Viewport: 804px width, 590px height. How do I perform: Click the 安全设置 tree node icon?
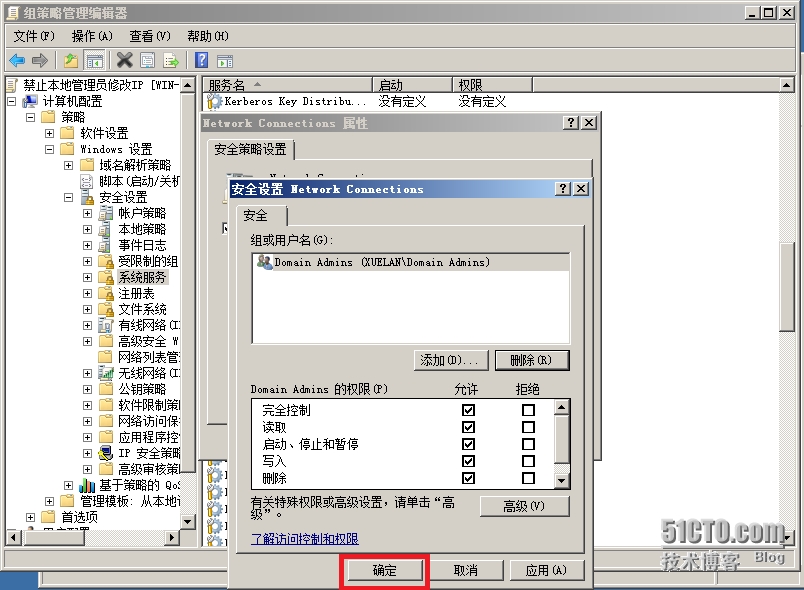pos(88,197)
